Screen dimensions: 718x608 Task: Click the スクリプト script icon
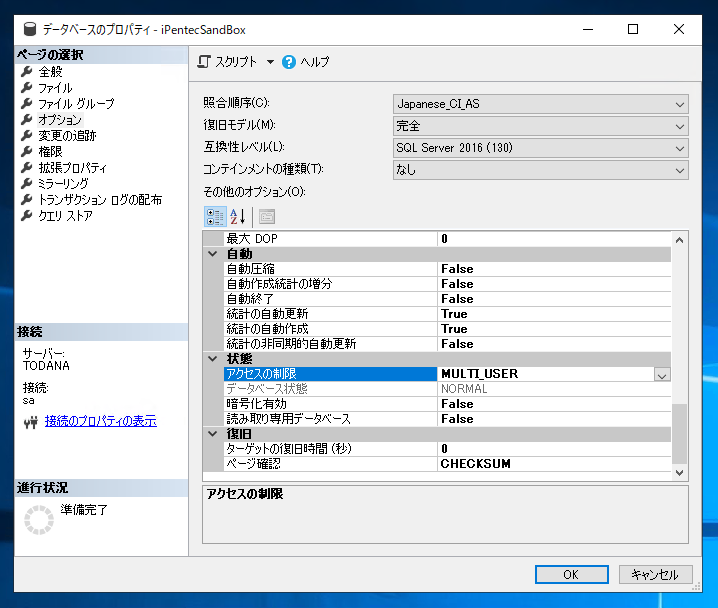tap(204, 61)
